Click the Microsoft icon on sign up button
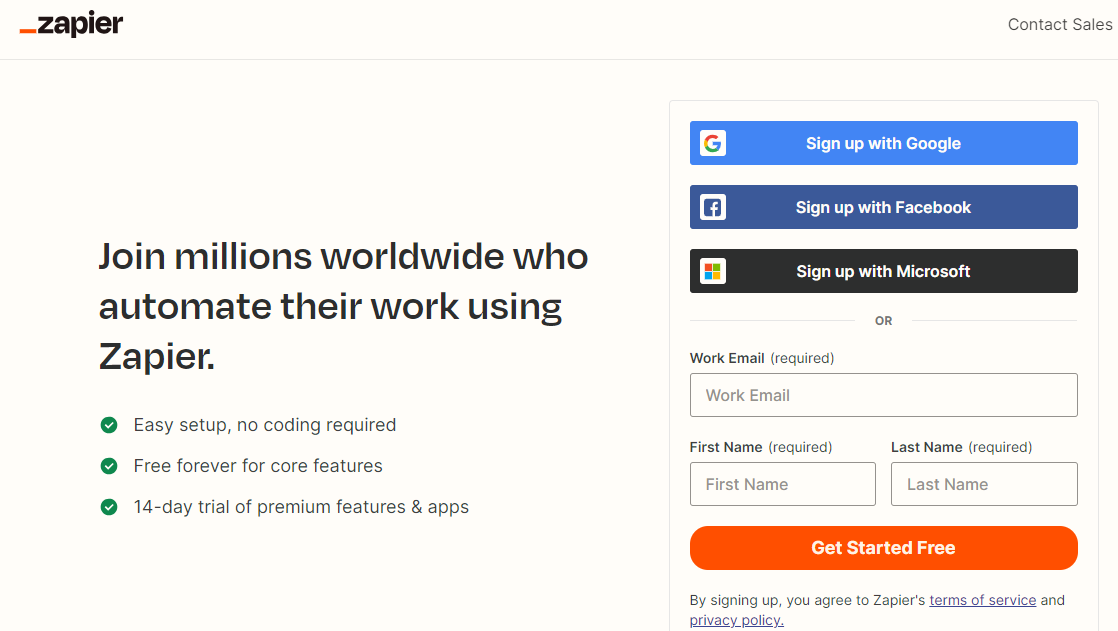Viewport: 1118px width, 631px height. point(712,271)
